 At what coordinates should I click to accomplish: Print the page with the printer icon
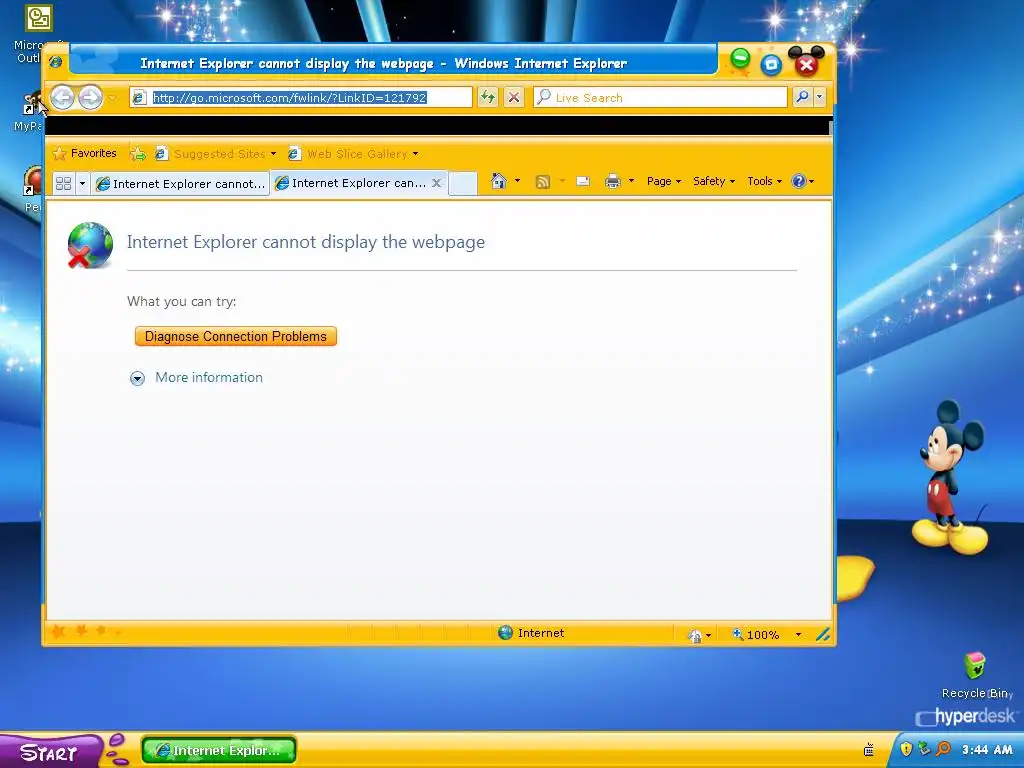(x=613, y=182)
